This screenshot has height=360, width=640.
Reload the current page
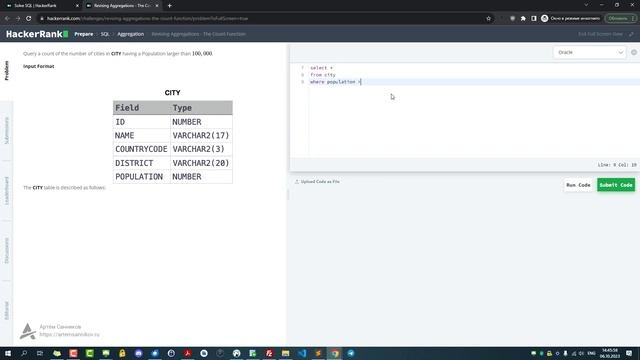(x=29, y=18)
